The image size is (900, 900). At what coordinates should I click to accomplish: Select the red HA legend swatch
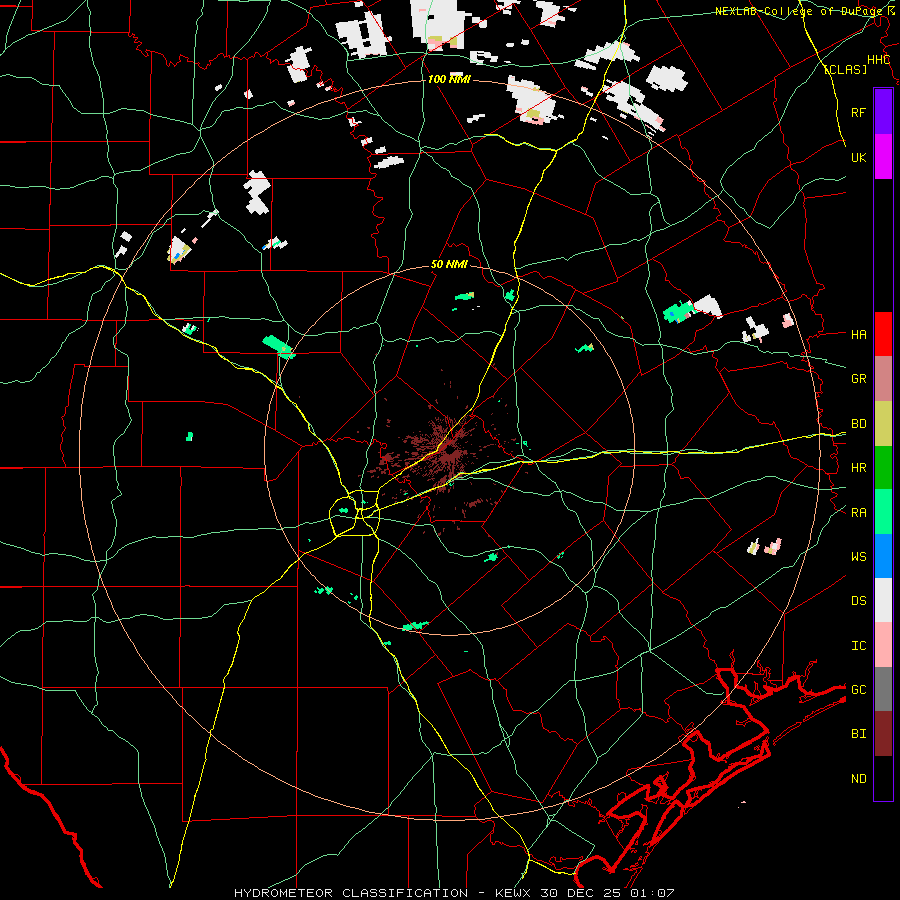click(883, 334)
